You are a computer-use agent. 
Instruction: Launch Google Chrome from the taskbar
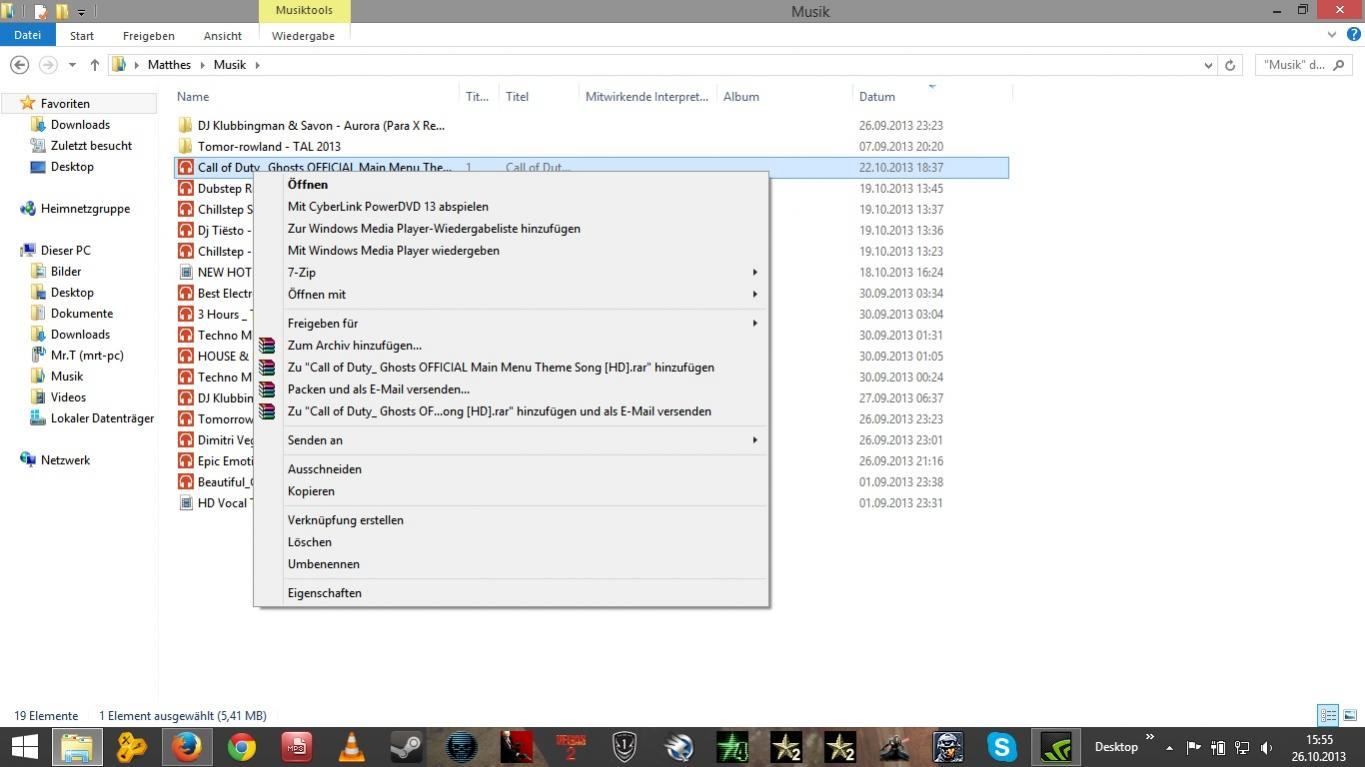tap(241, 747)
